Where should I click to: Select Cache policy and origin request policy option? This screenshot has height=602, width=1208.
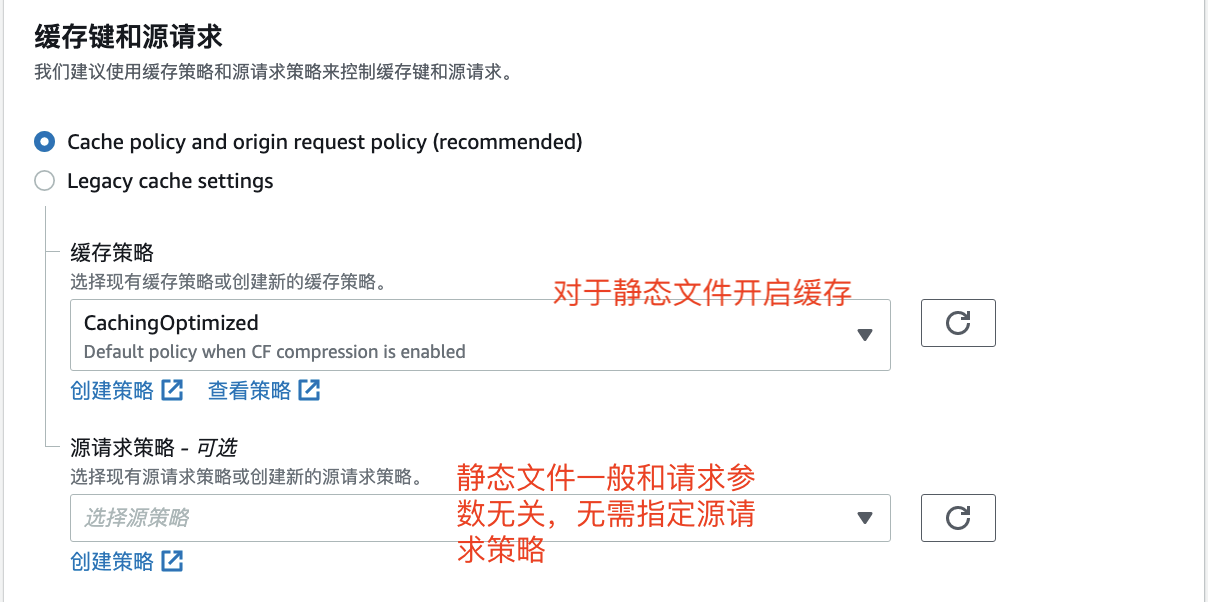pyautogui.click(x=43, y=141)
